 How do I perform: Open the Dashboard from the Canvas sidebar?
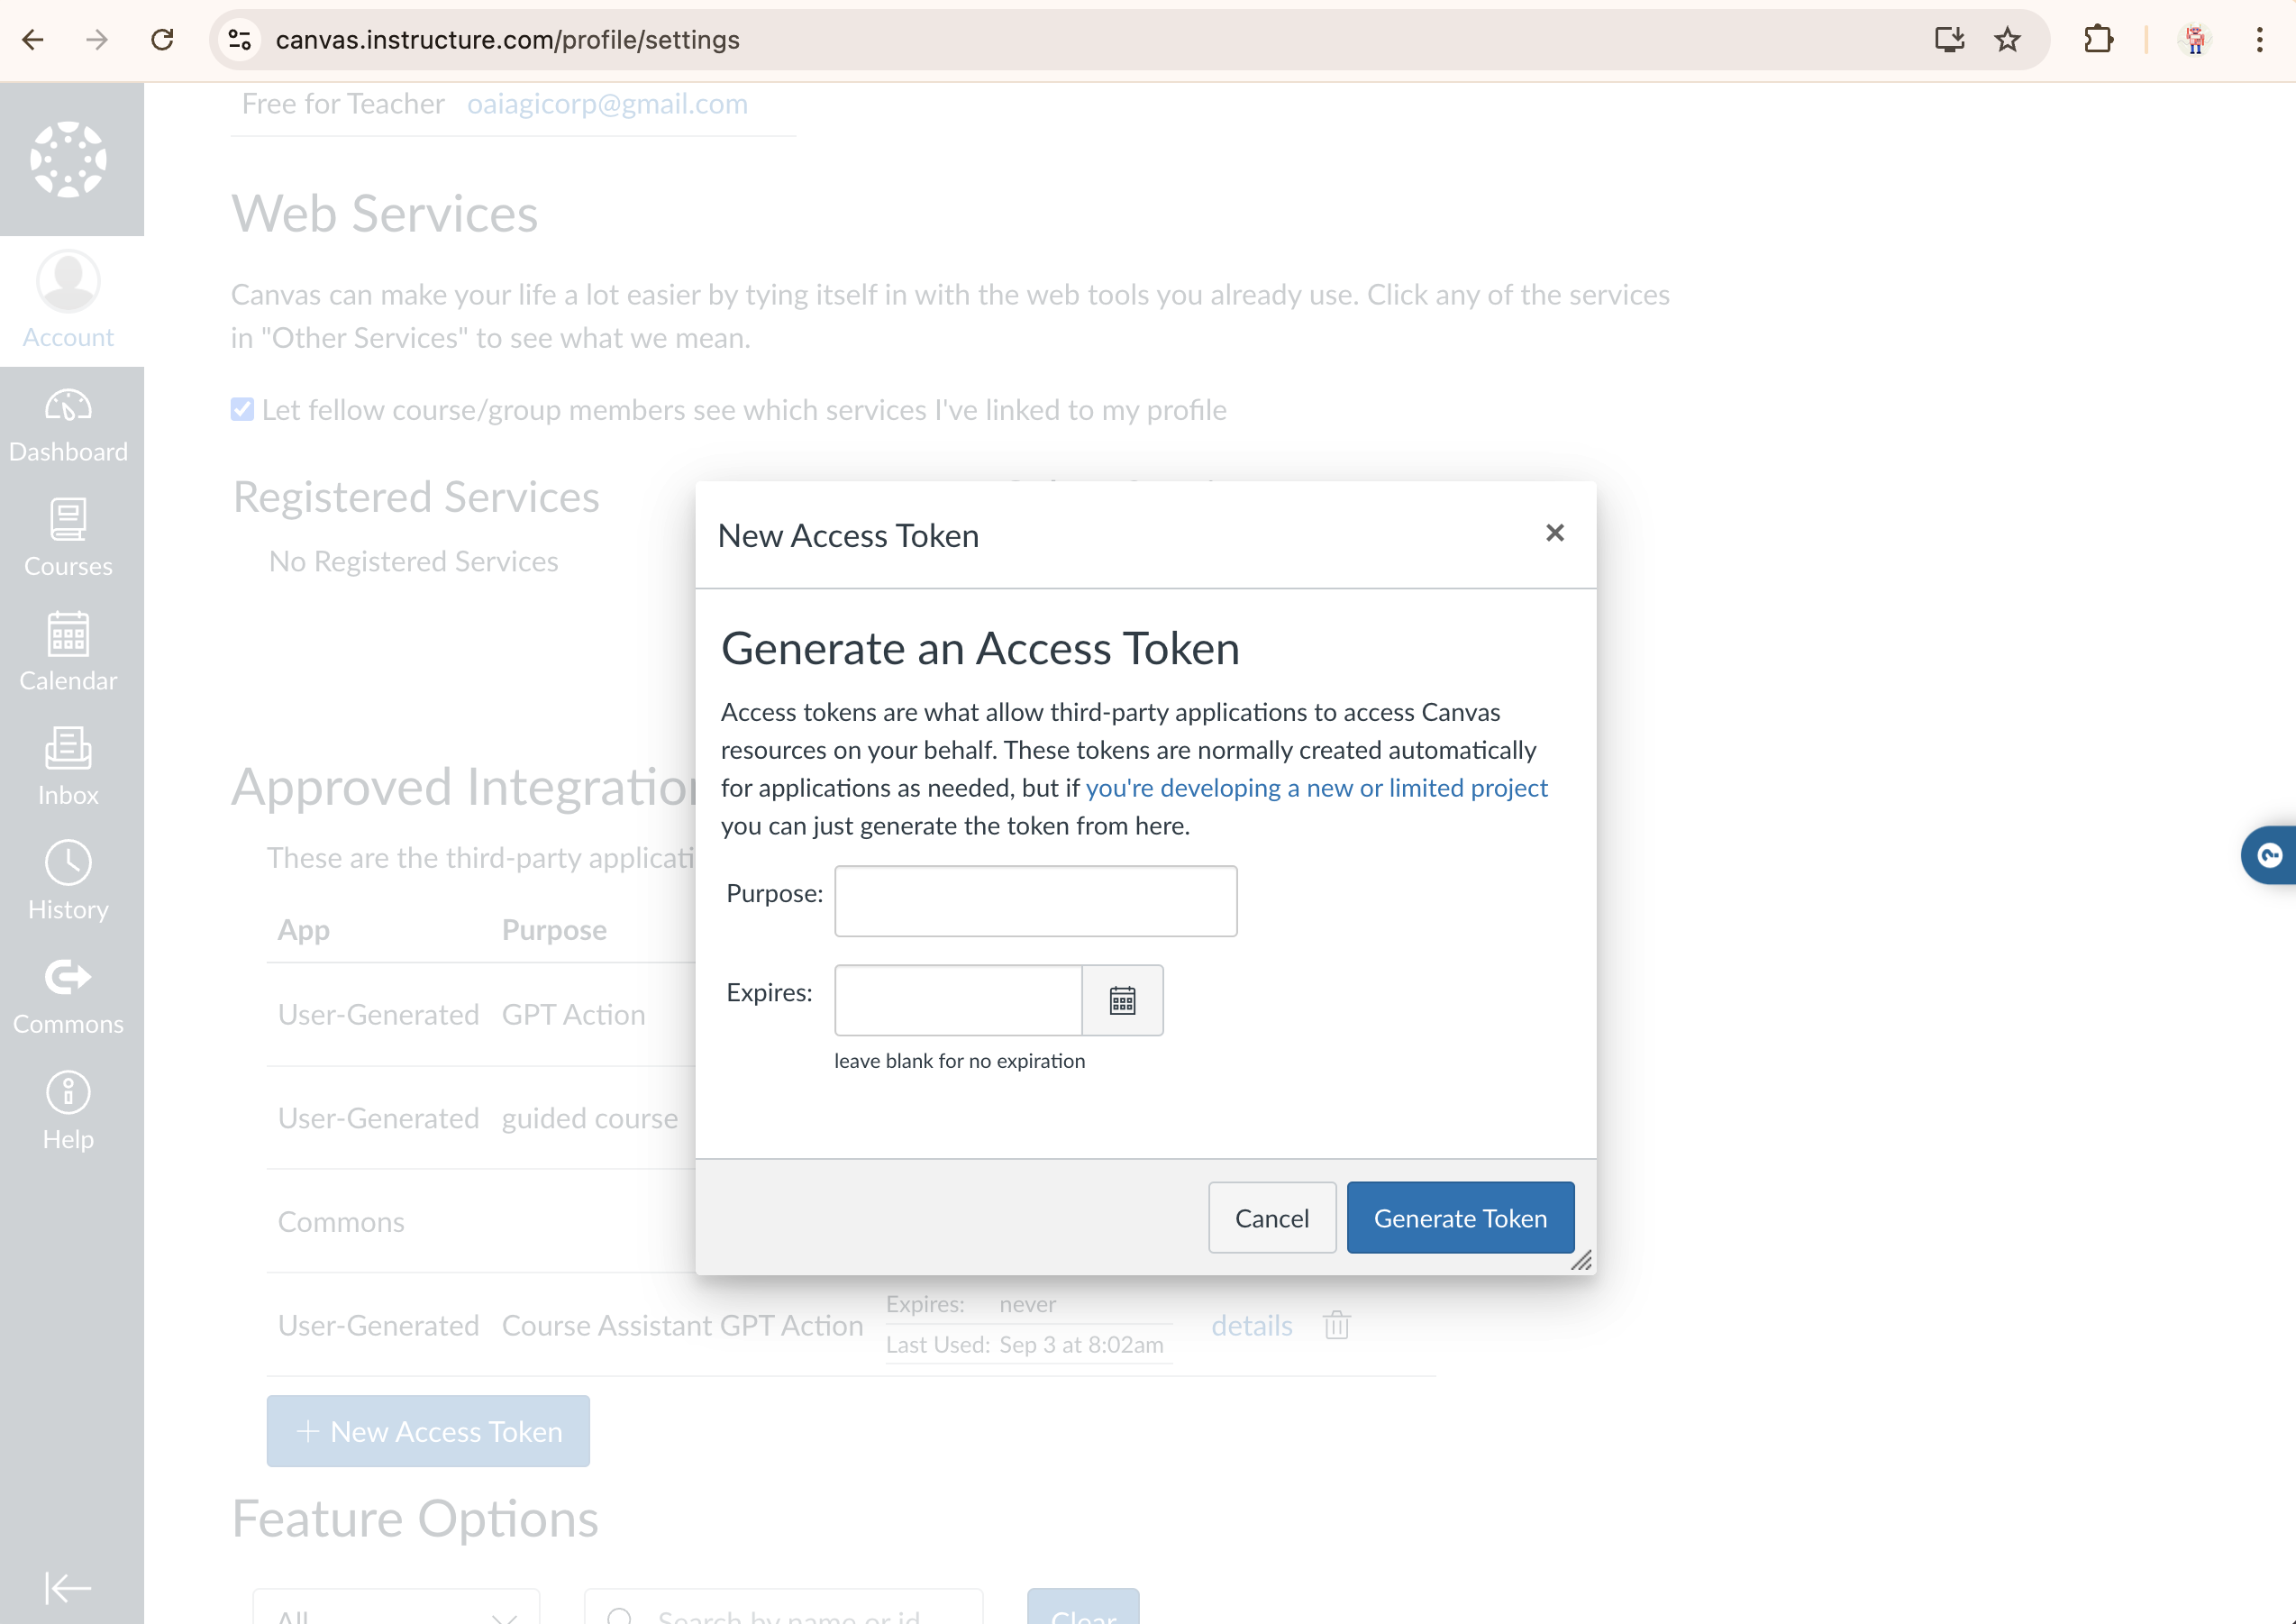68,424
